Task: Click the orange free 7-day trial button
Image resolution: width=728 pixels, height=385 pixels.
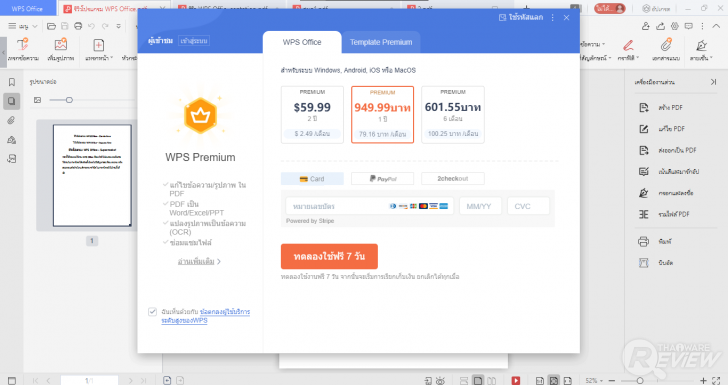Action: click(x=329, y=256)
